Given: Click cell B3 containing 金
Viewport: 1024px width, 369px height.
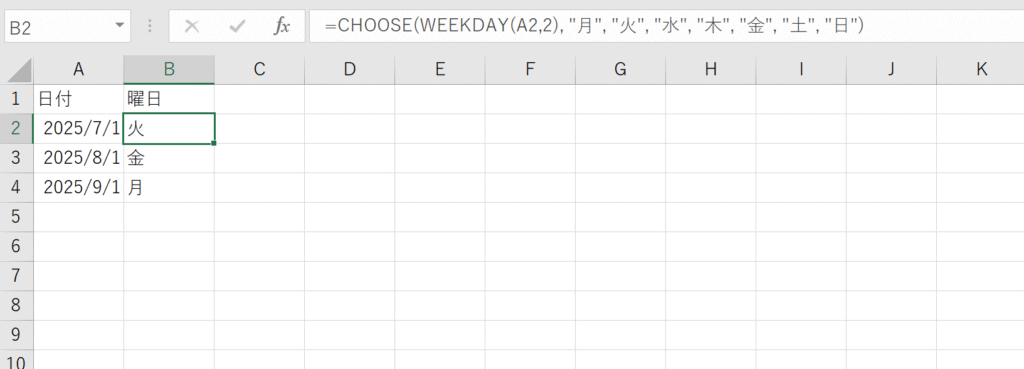Looking at the screenshot, I should point(169,158).
